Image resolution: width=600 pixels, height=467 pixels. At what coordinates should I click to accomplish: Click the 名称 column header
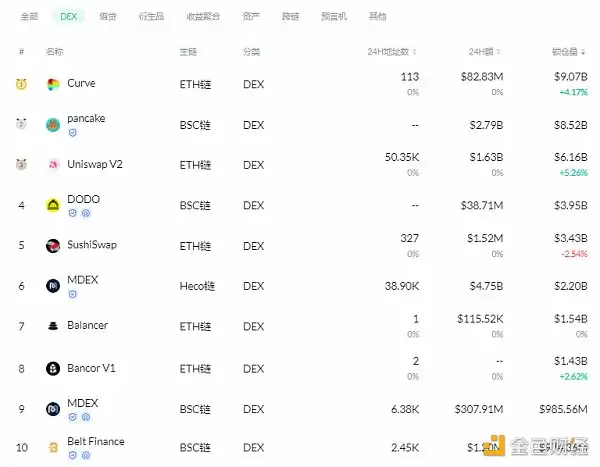[55, 51]
